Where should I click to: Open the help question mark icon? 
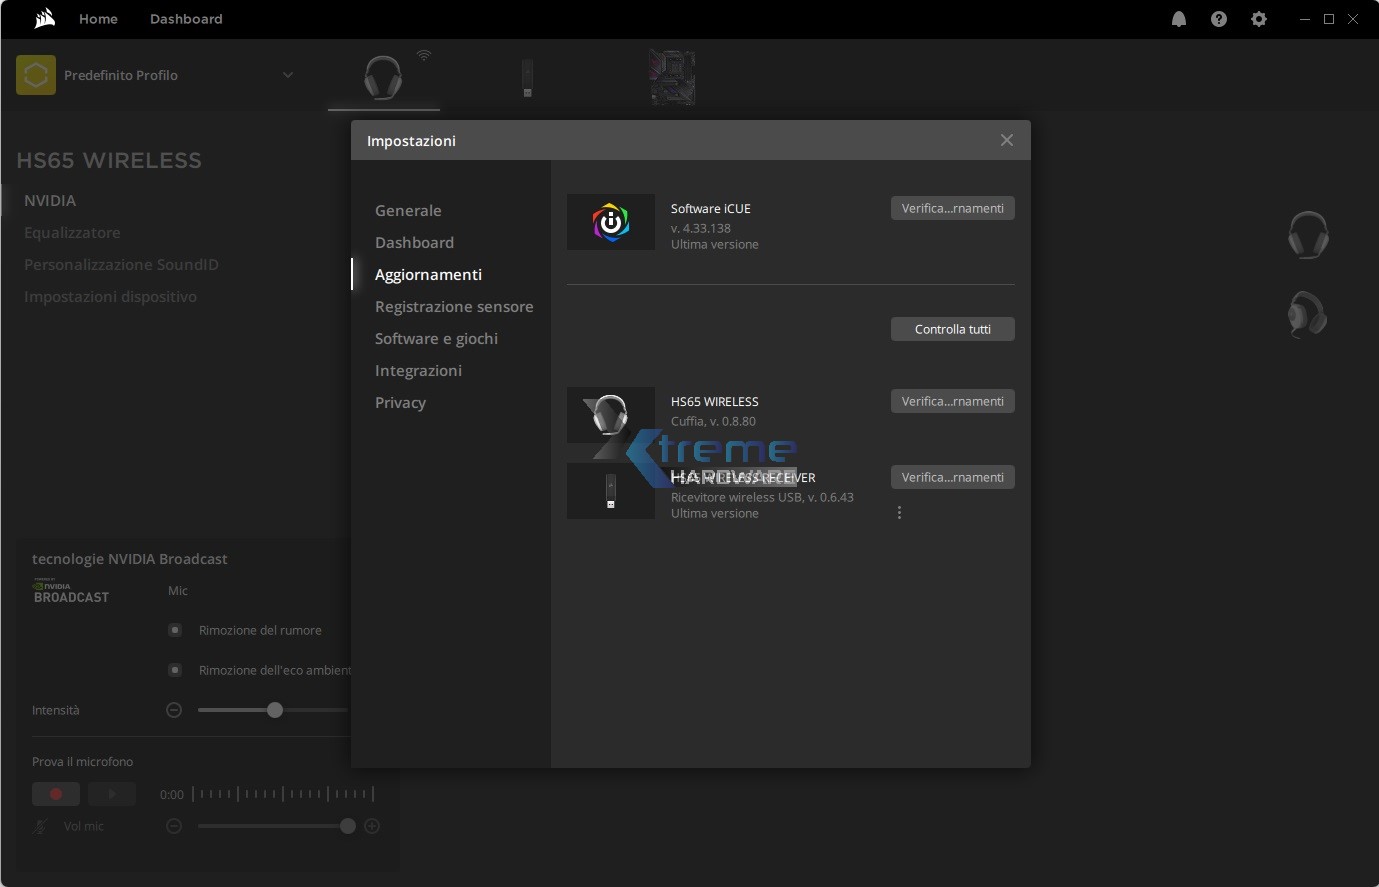click(x=1218, y=19)
